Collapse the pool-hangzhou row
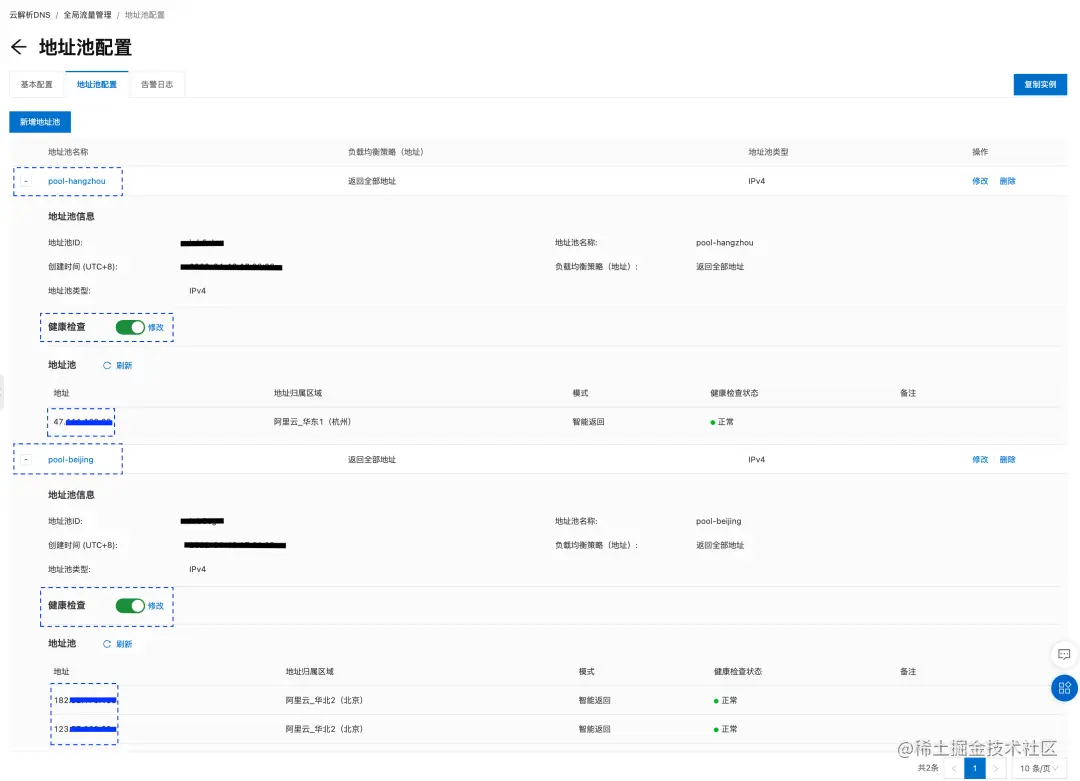Viewport: 1080px width, 781px height. 26,181
